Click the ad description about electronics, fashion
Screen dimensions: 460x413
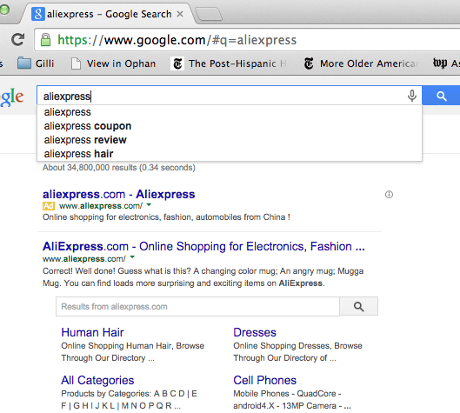click(166, 217)
